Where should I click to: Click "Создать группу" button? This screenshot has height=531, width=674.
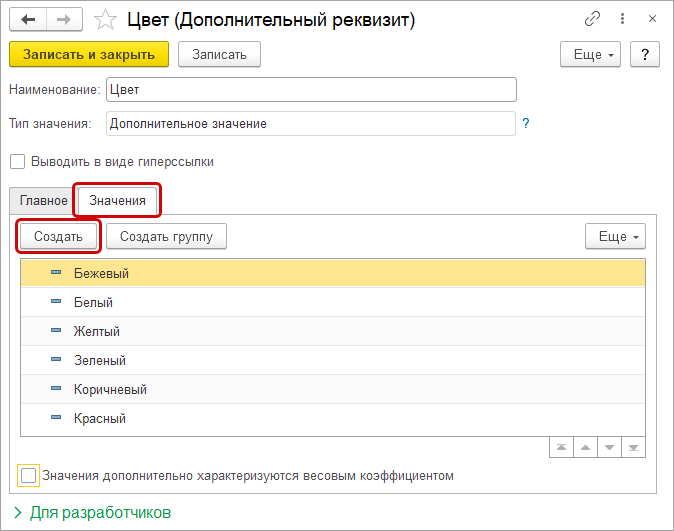point(166,236)
